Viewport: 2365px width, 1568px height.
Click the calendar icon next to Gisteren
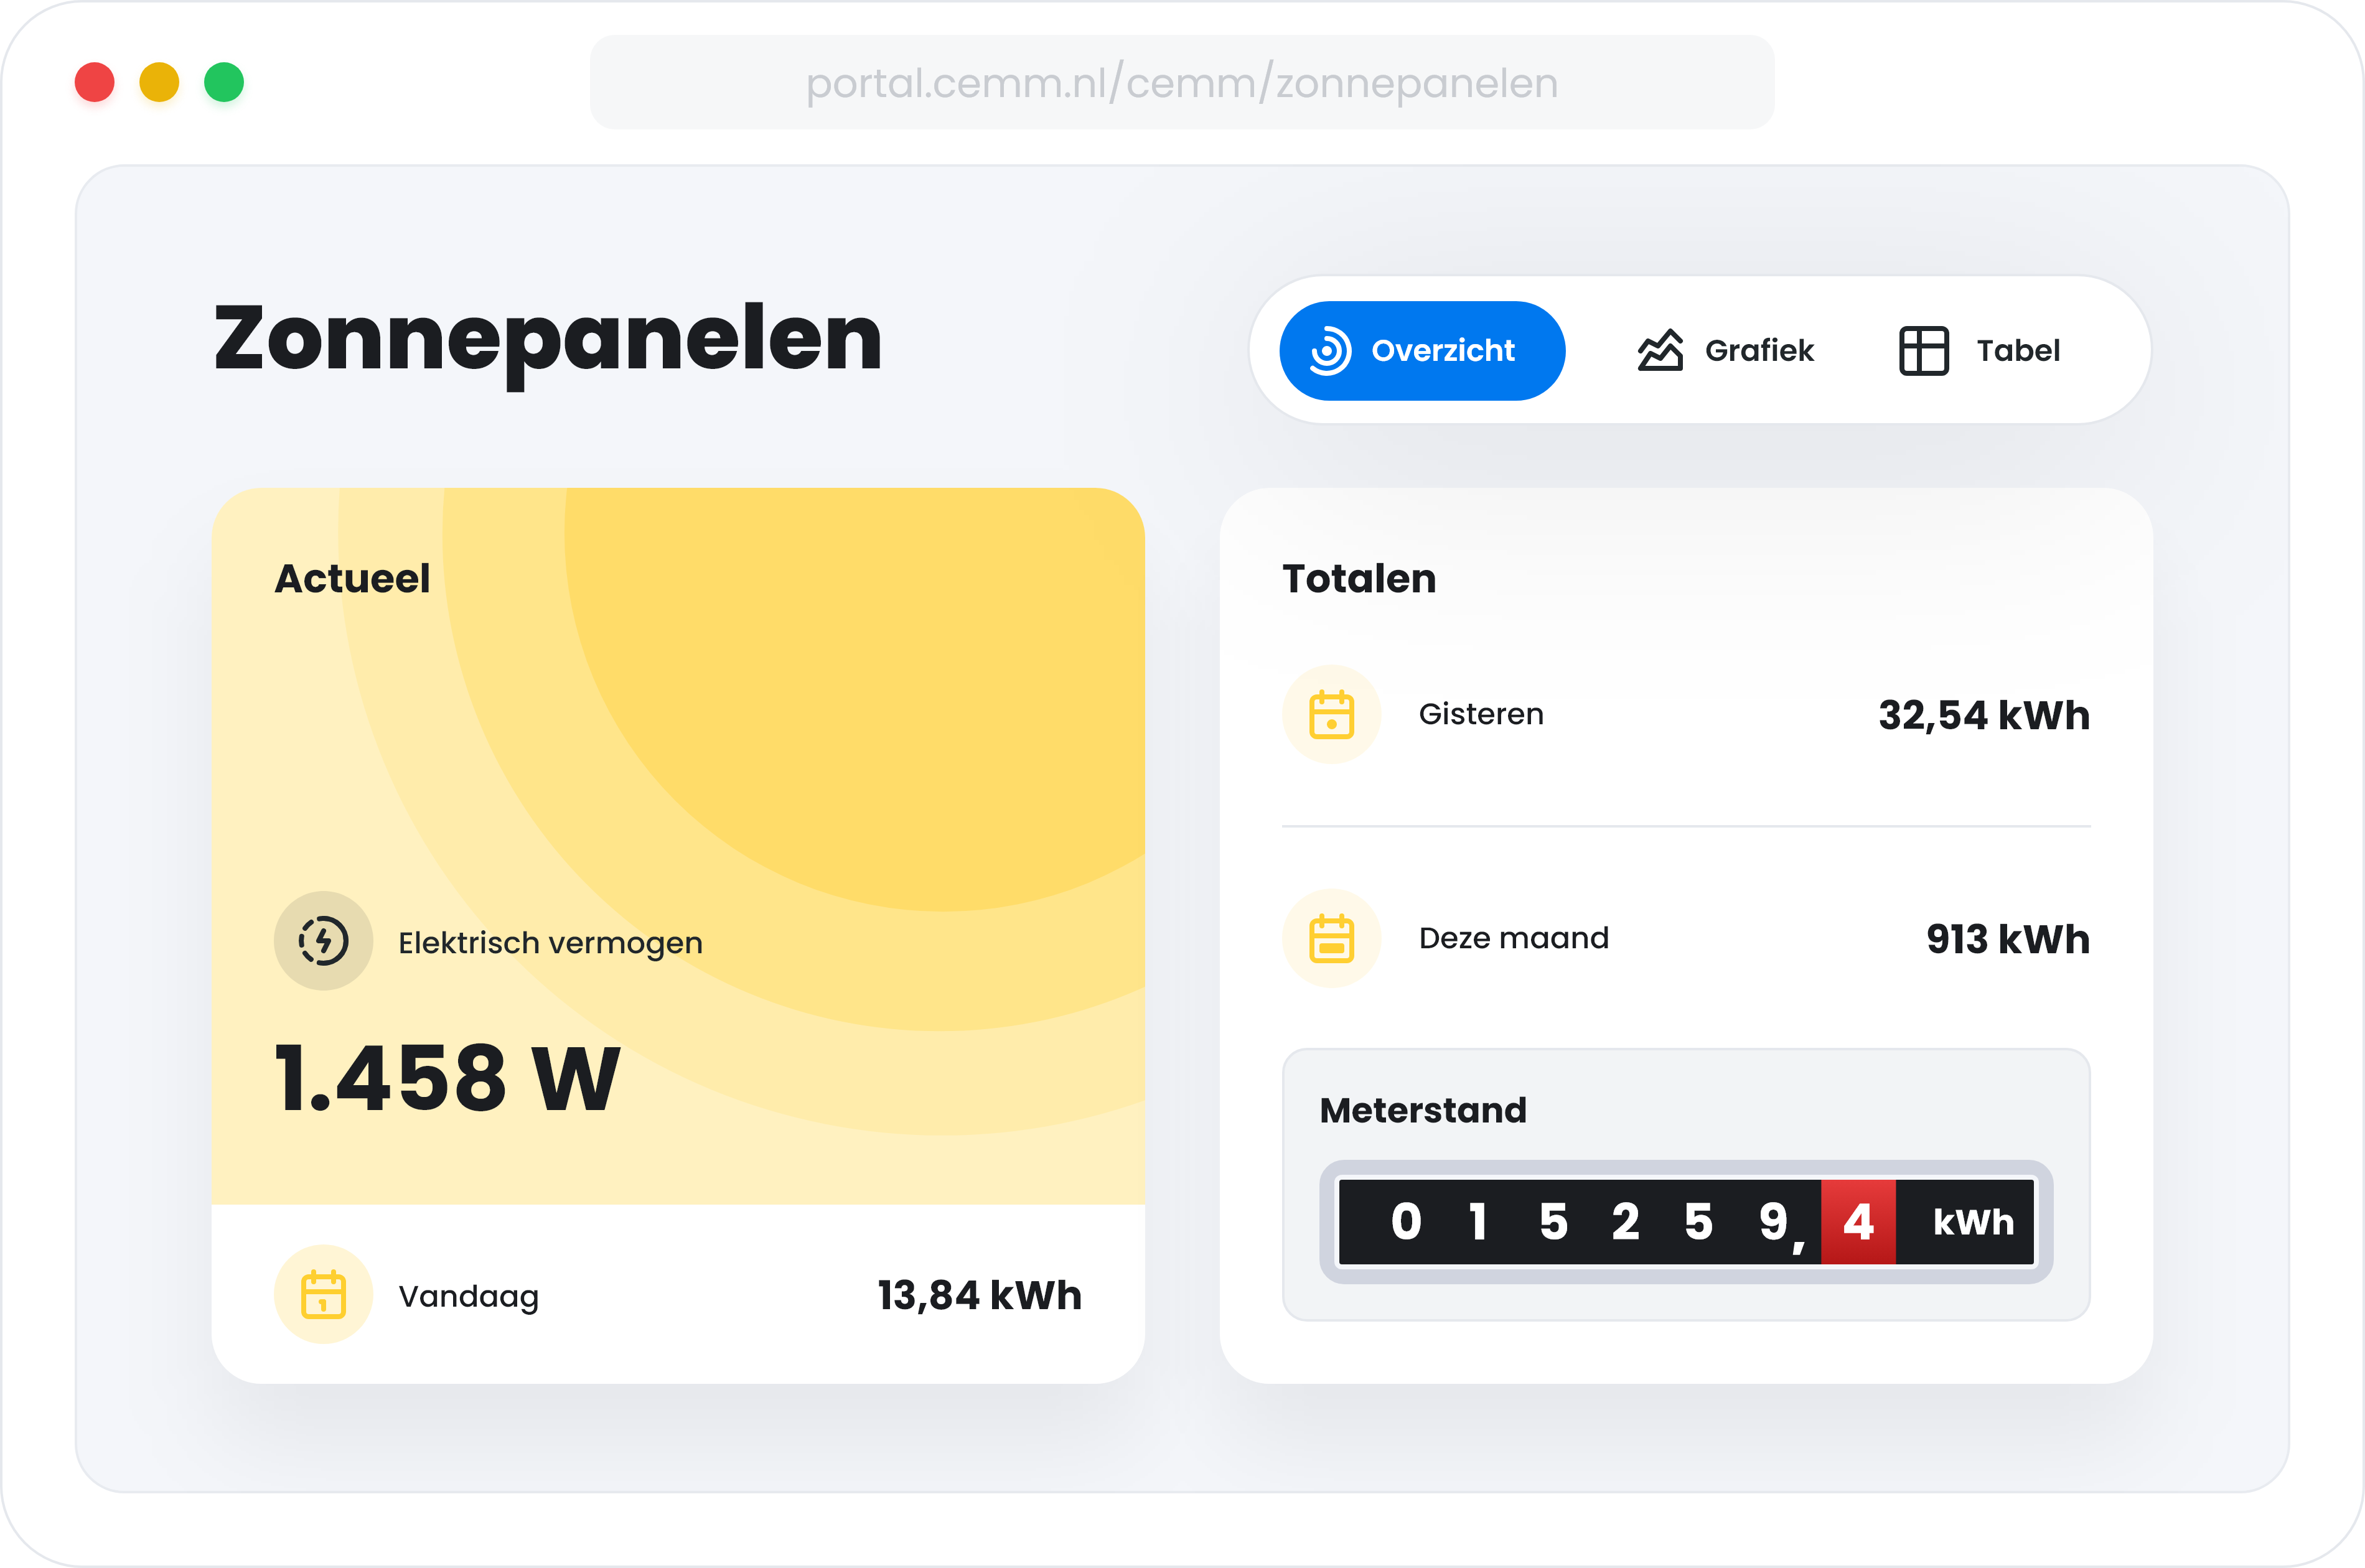[1332, 714]
